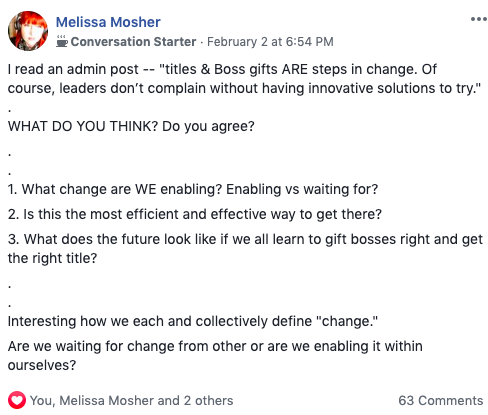
Task: Open Melissa Mosher's profile picture
Action: pos(28,31)
